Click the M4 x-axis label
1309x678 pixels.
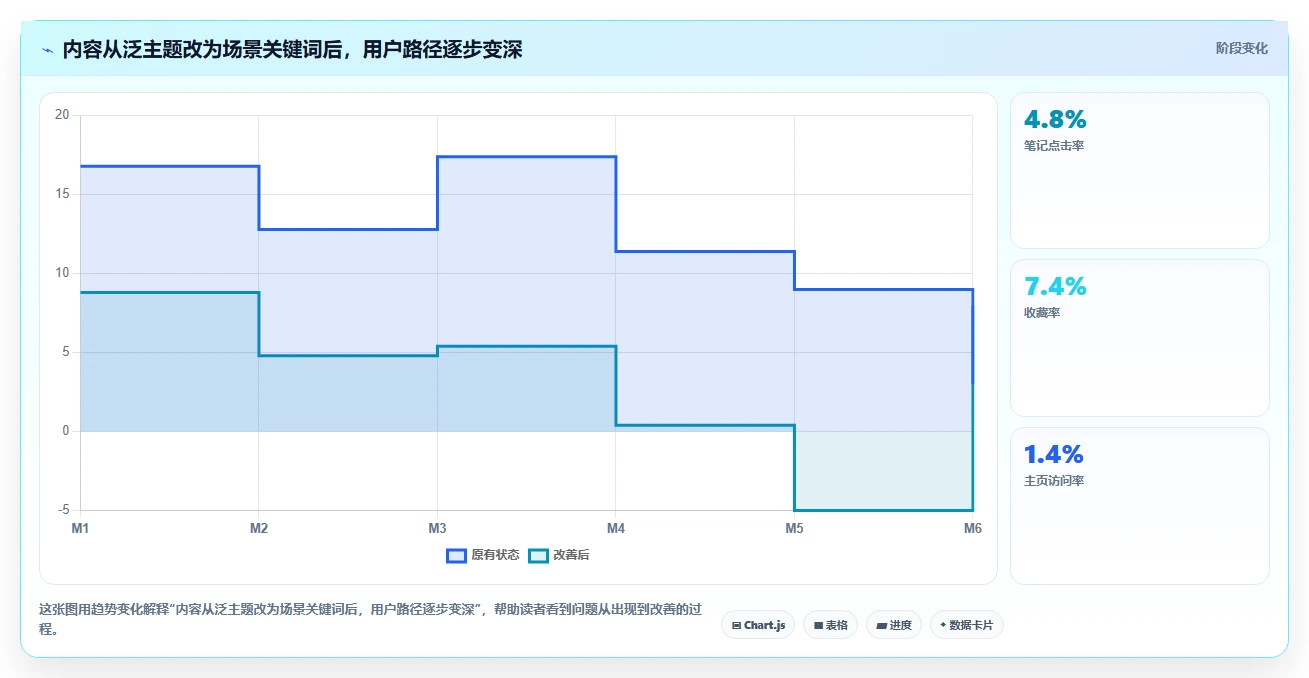tap(616, 528)
